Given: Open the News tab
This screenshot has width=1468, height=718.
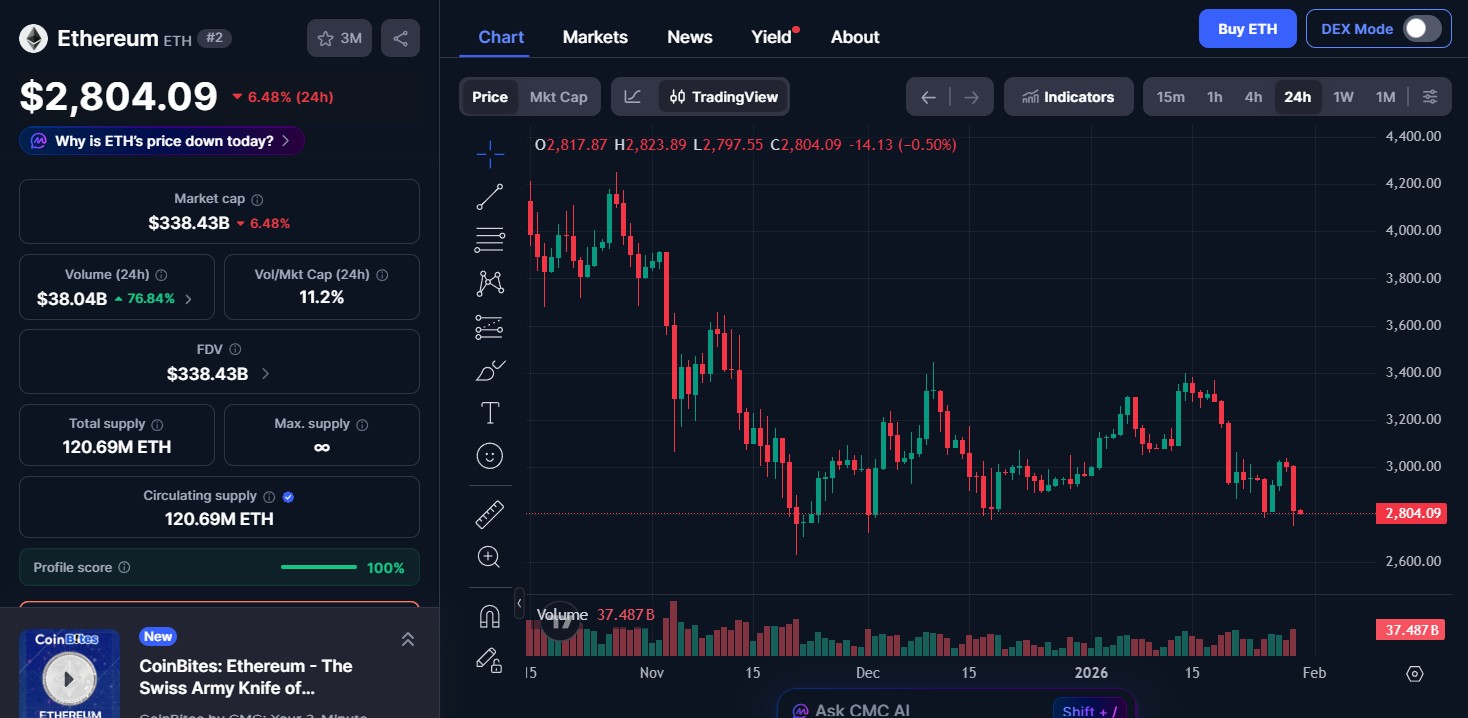Looking at the screenshot, I should [x=689, y=36].
